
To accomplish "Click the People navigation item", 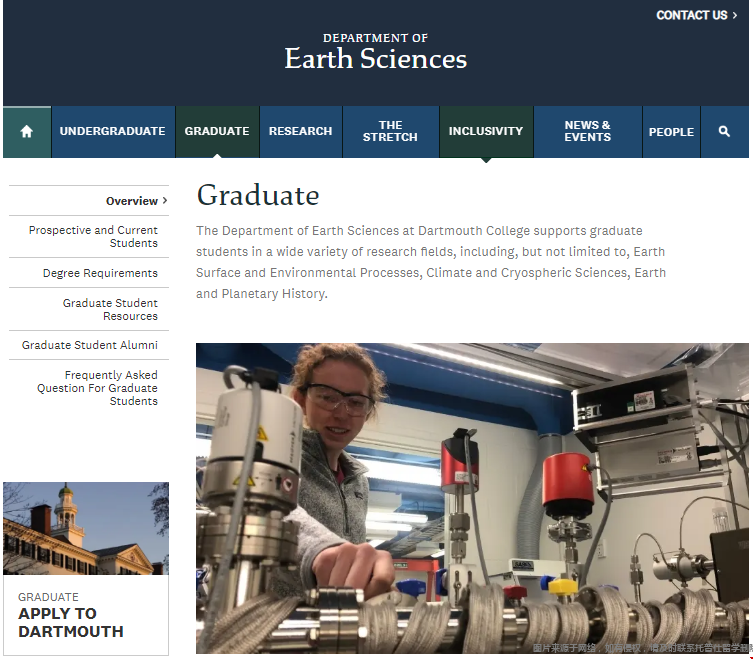I will click(671, 132).
